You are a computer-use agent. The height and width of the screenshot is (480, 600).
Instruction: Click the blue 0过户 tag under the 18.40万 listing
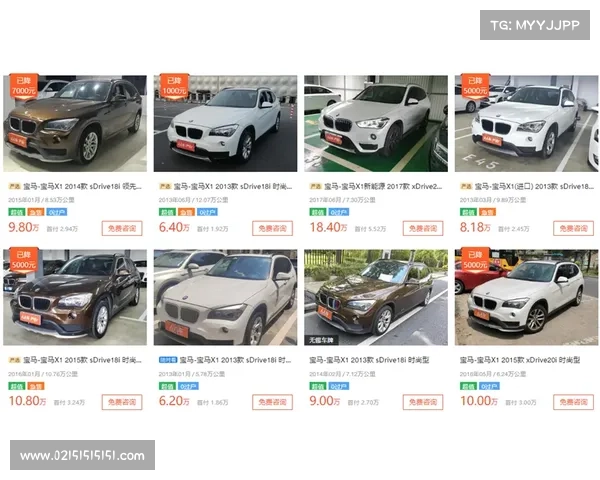[339, 212]
